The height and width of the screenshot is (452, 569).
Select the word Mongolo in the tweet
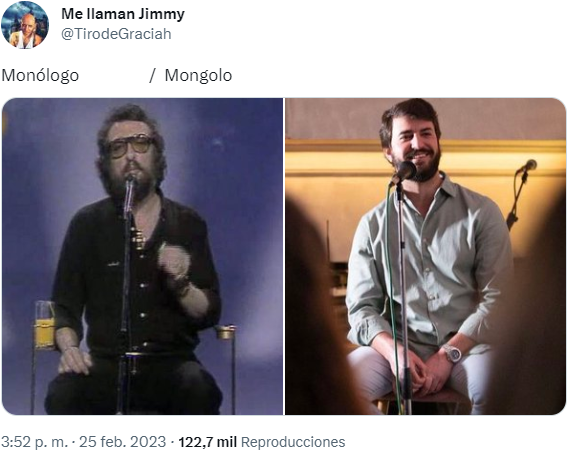(198, 75)
